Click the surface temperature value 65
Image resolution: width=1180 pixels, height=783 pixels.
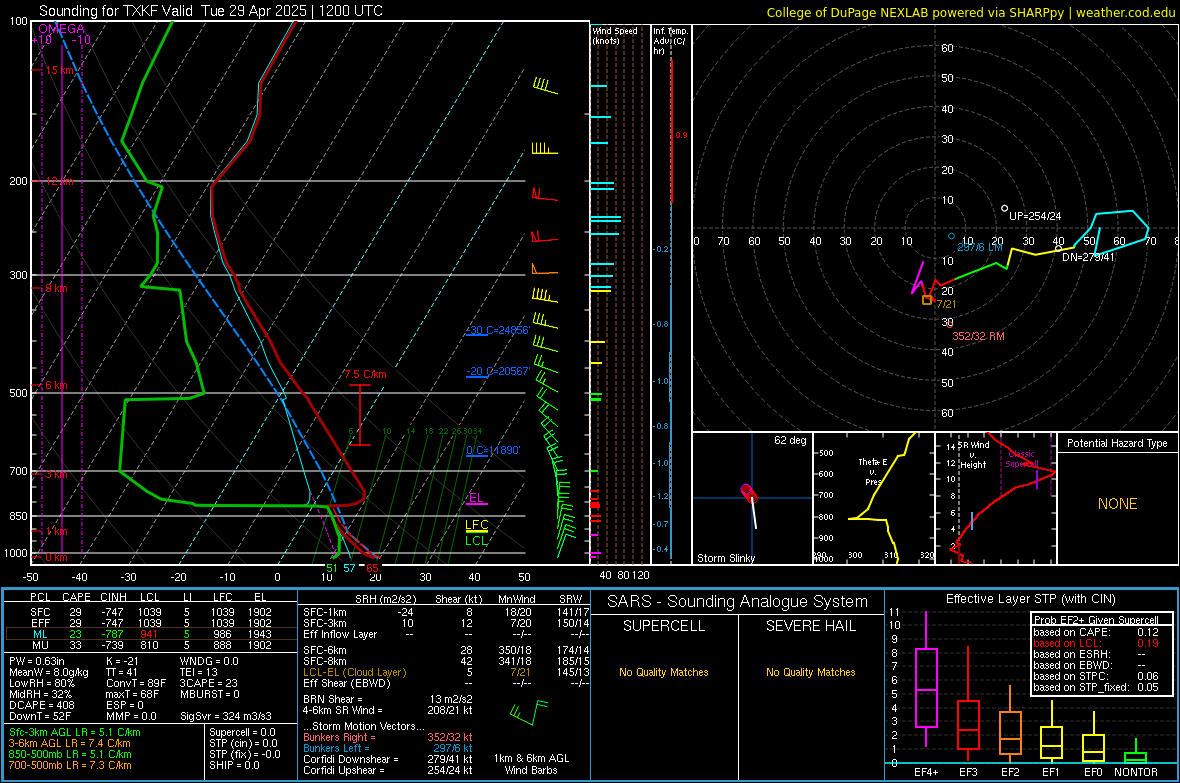373,568
